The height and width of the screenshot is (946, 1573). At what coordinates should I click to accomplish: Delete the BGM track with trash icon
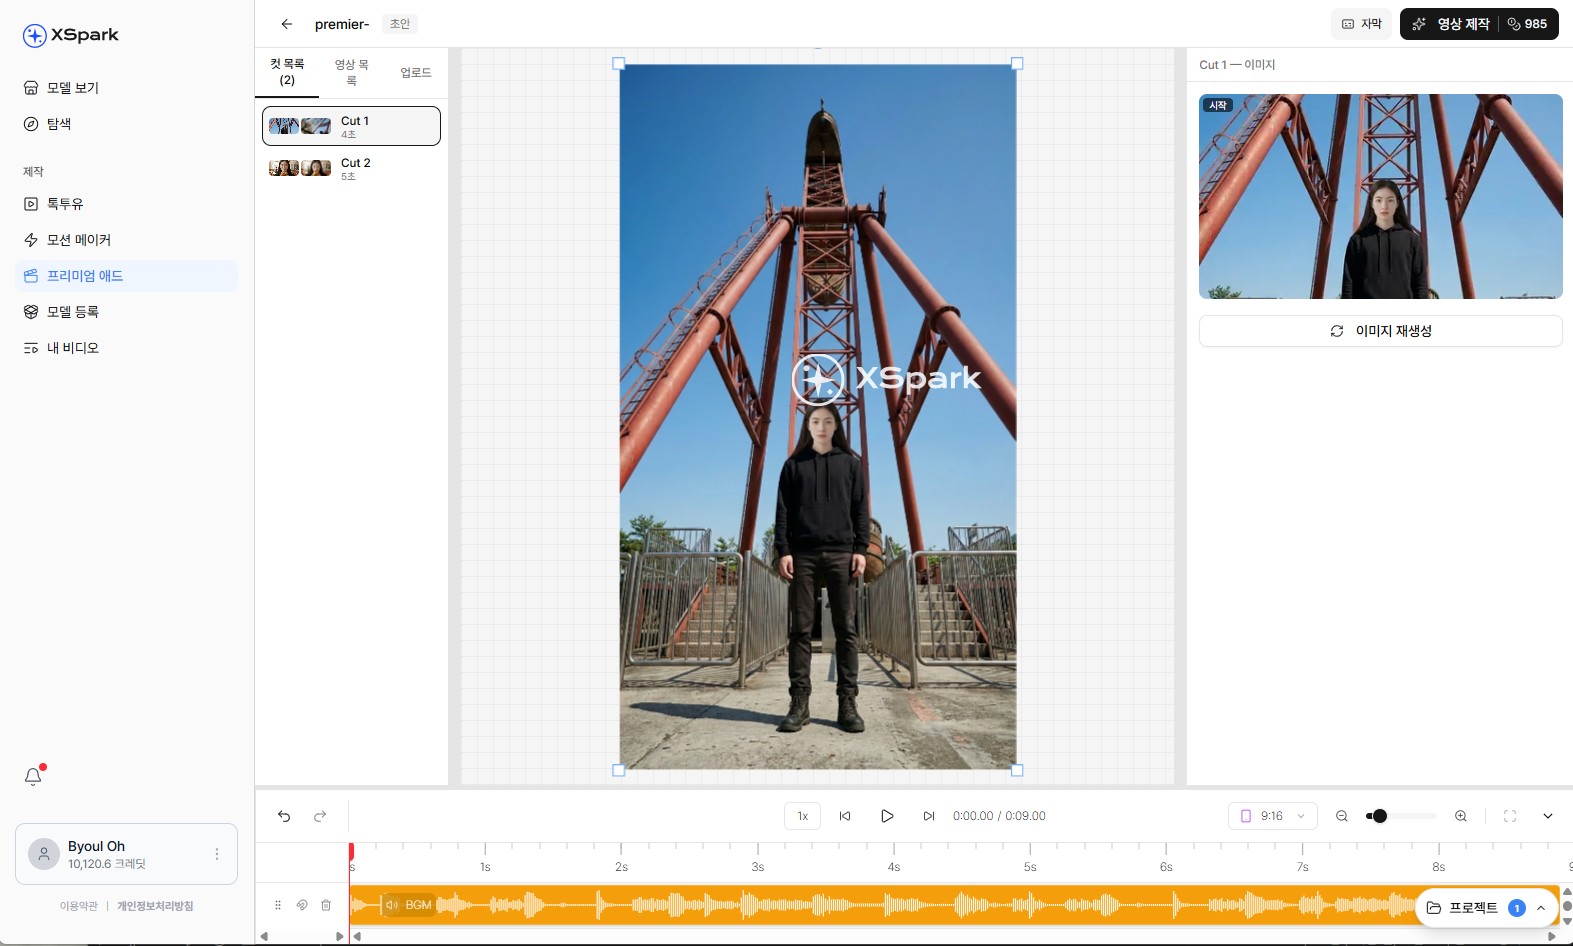[326, 905]
